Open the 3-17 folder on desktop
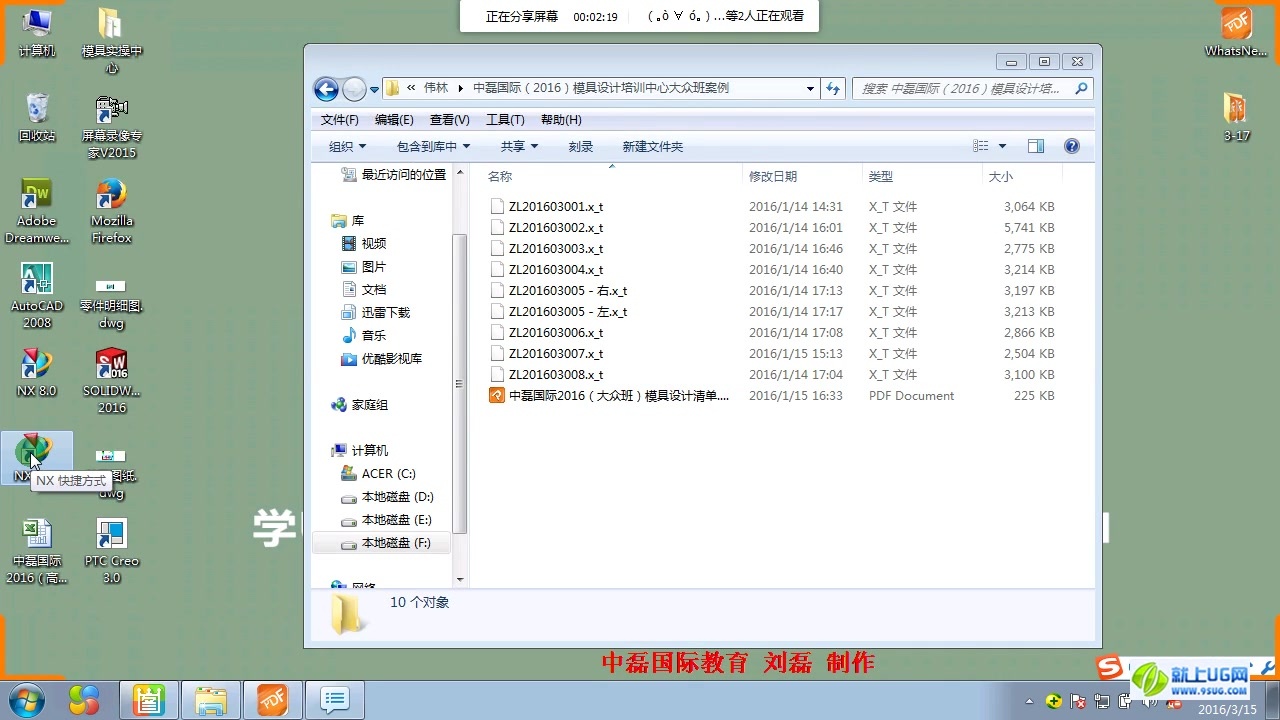Viewport: 1280px width, 720px height. (x=1236, y=117)
